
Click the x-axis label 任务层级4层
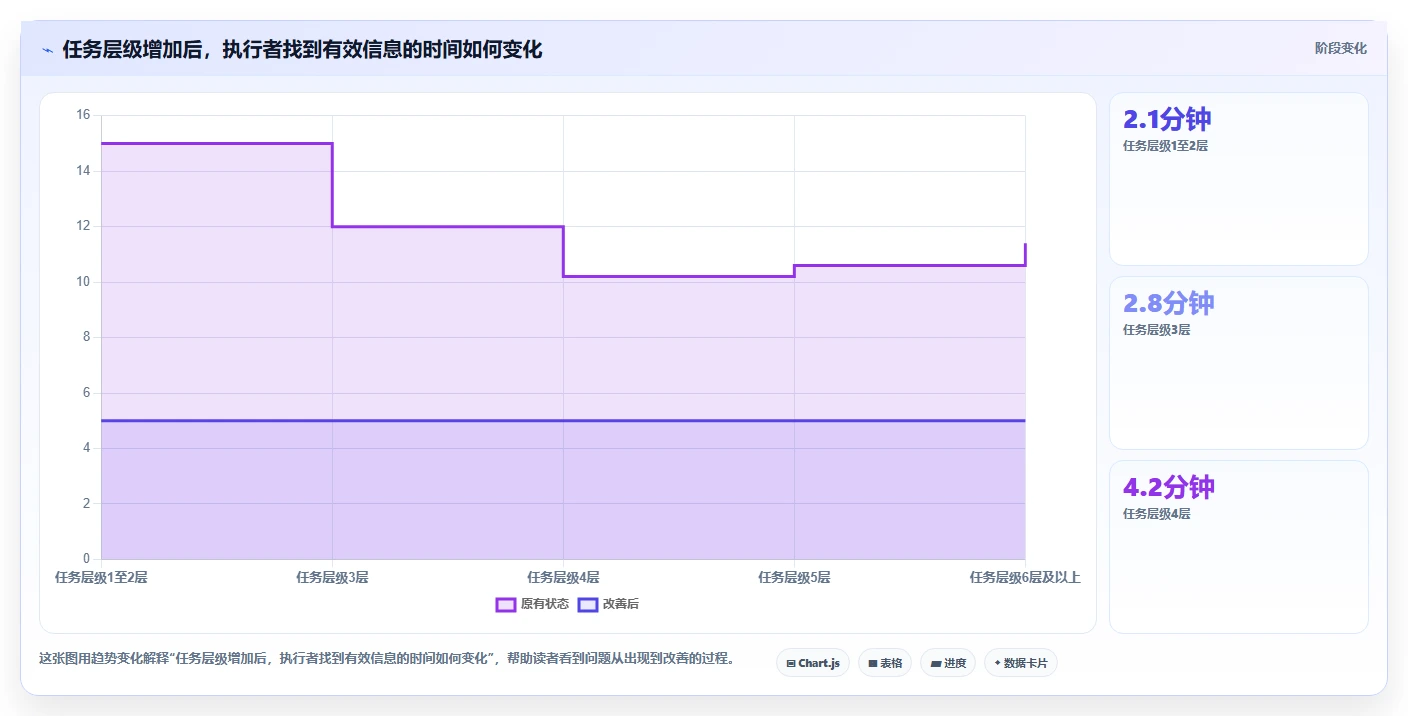point(563,577)
